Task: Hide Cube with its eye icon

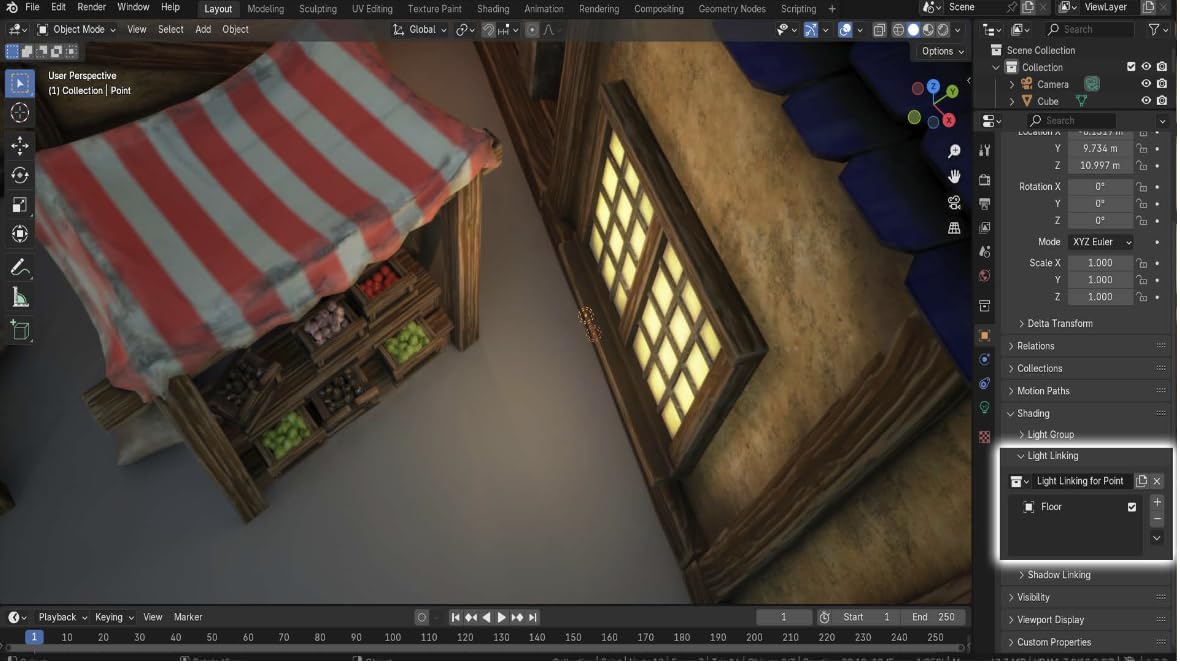Action: click(x=1148, y=101)
